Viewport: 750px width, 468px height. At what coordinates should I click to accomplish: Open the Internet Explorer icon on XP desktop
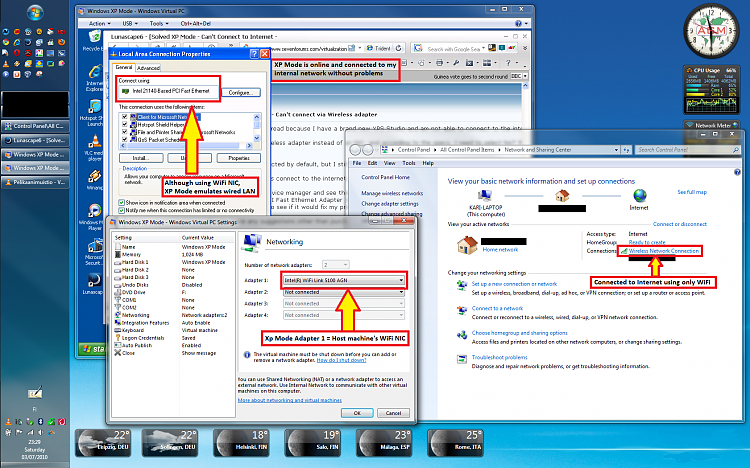pos(95,72)
